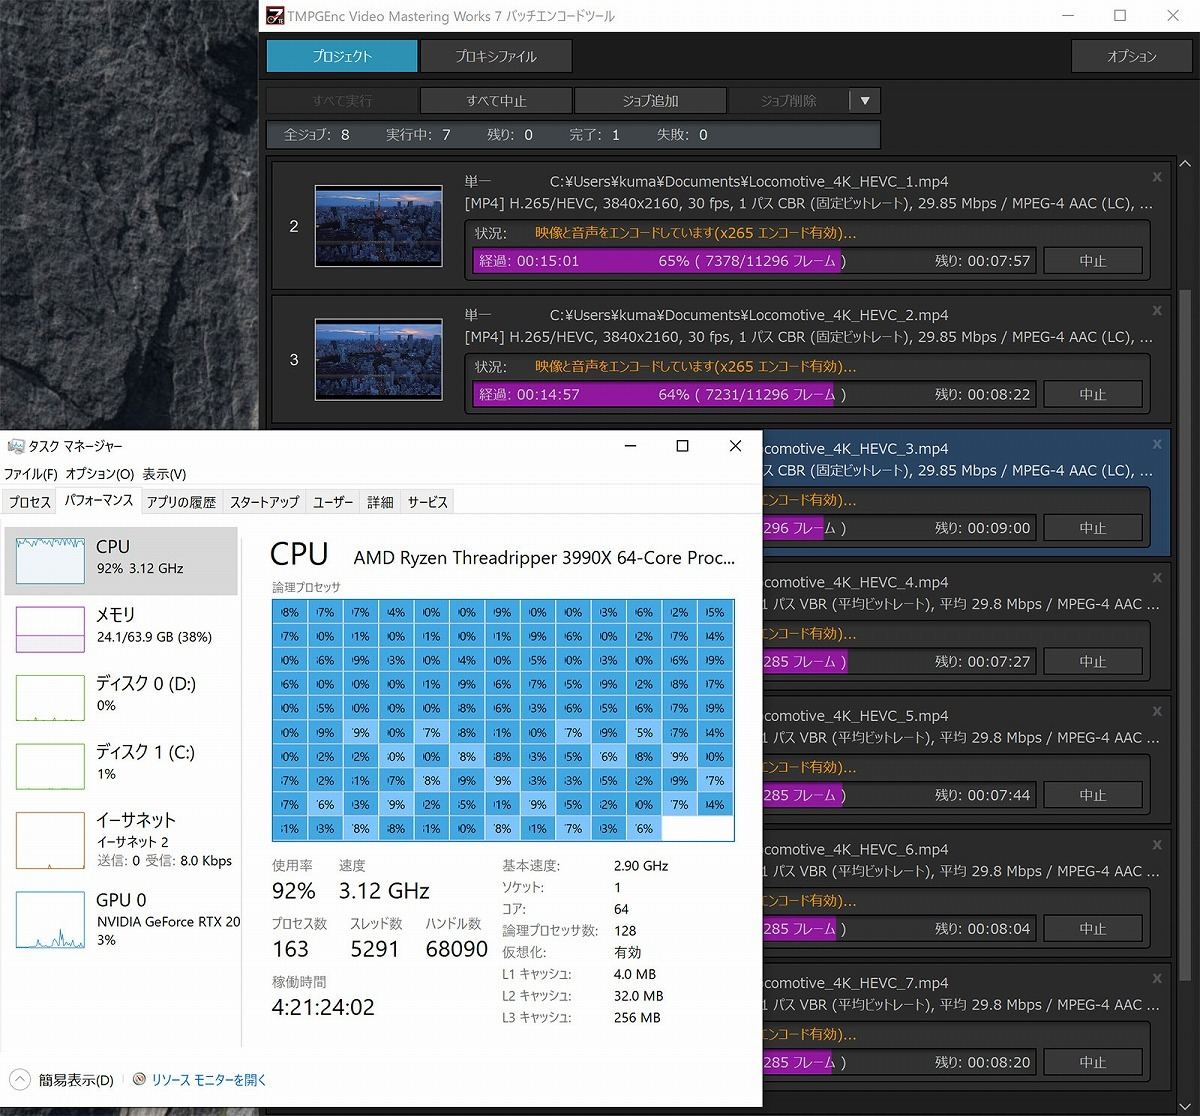
Task: Click the handle count value '68090'
Action: coord(457,949)
